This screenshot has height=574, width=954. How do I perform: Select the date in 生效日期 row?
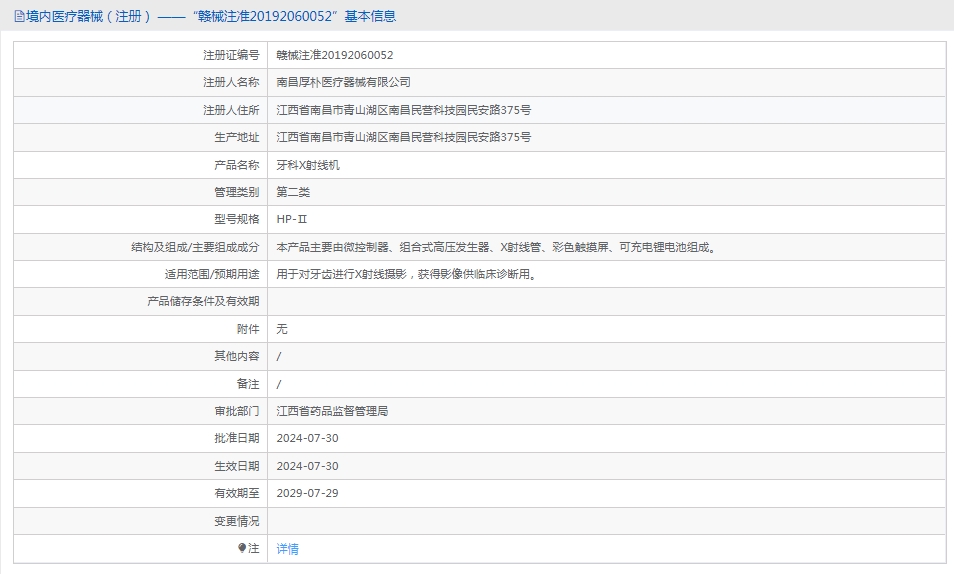[307, 466]
